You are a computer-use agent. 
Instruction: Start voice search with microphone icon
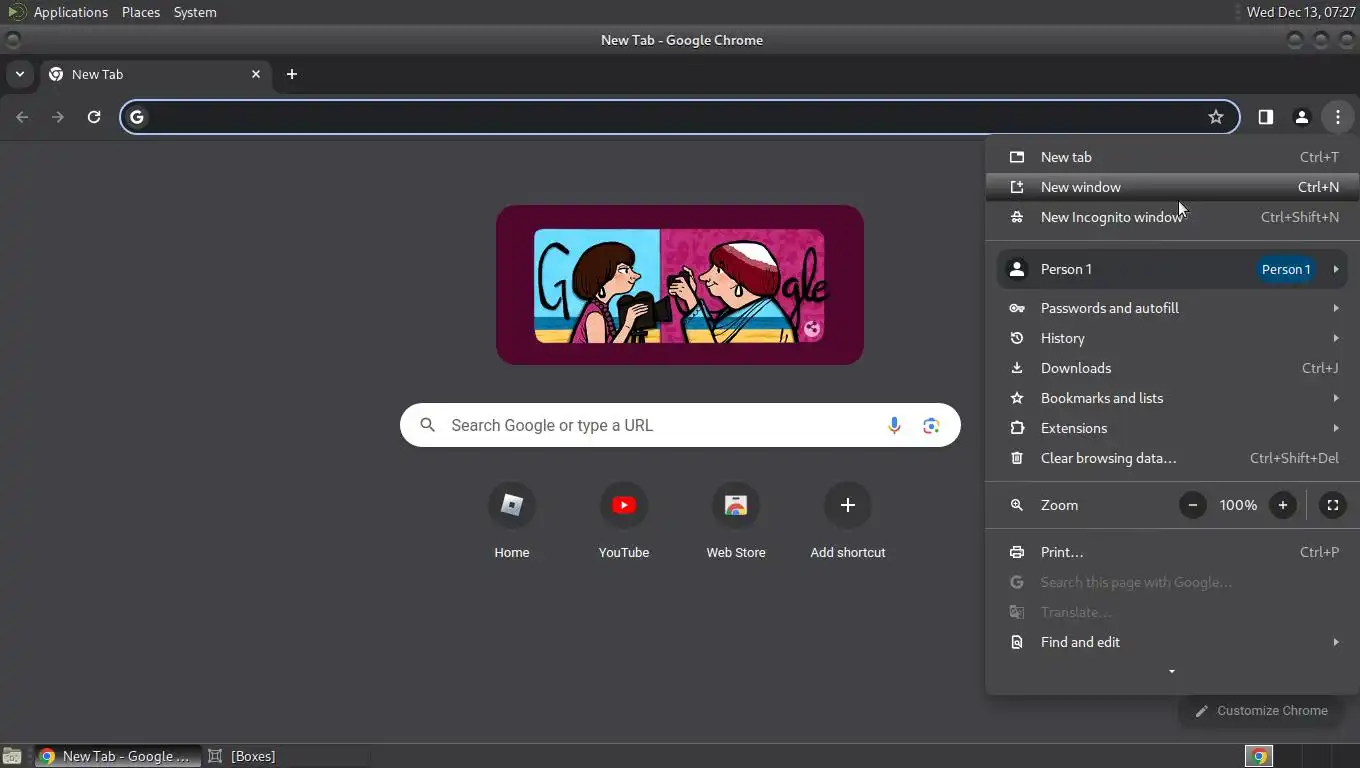894,425
